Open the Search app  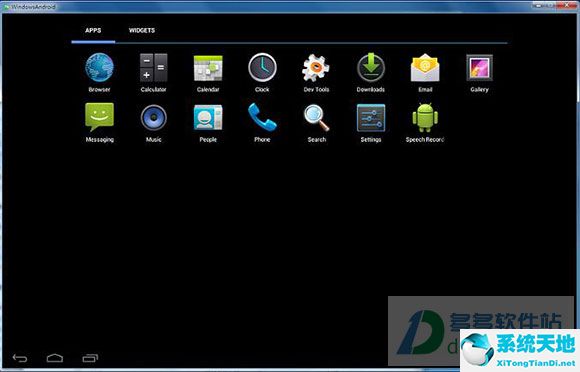317,122
